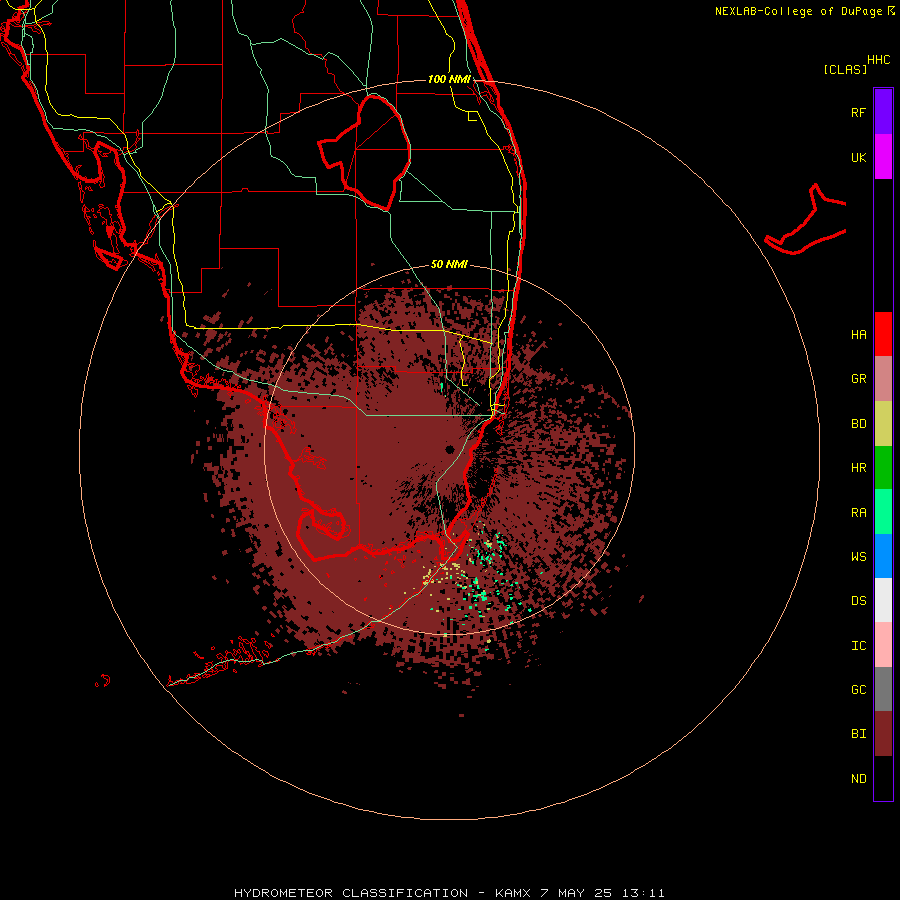This screenshot has height=900, width=900.
Task: Click the UK magenta legend swatch
Action: click(883, 157)
